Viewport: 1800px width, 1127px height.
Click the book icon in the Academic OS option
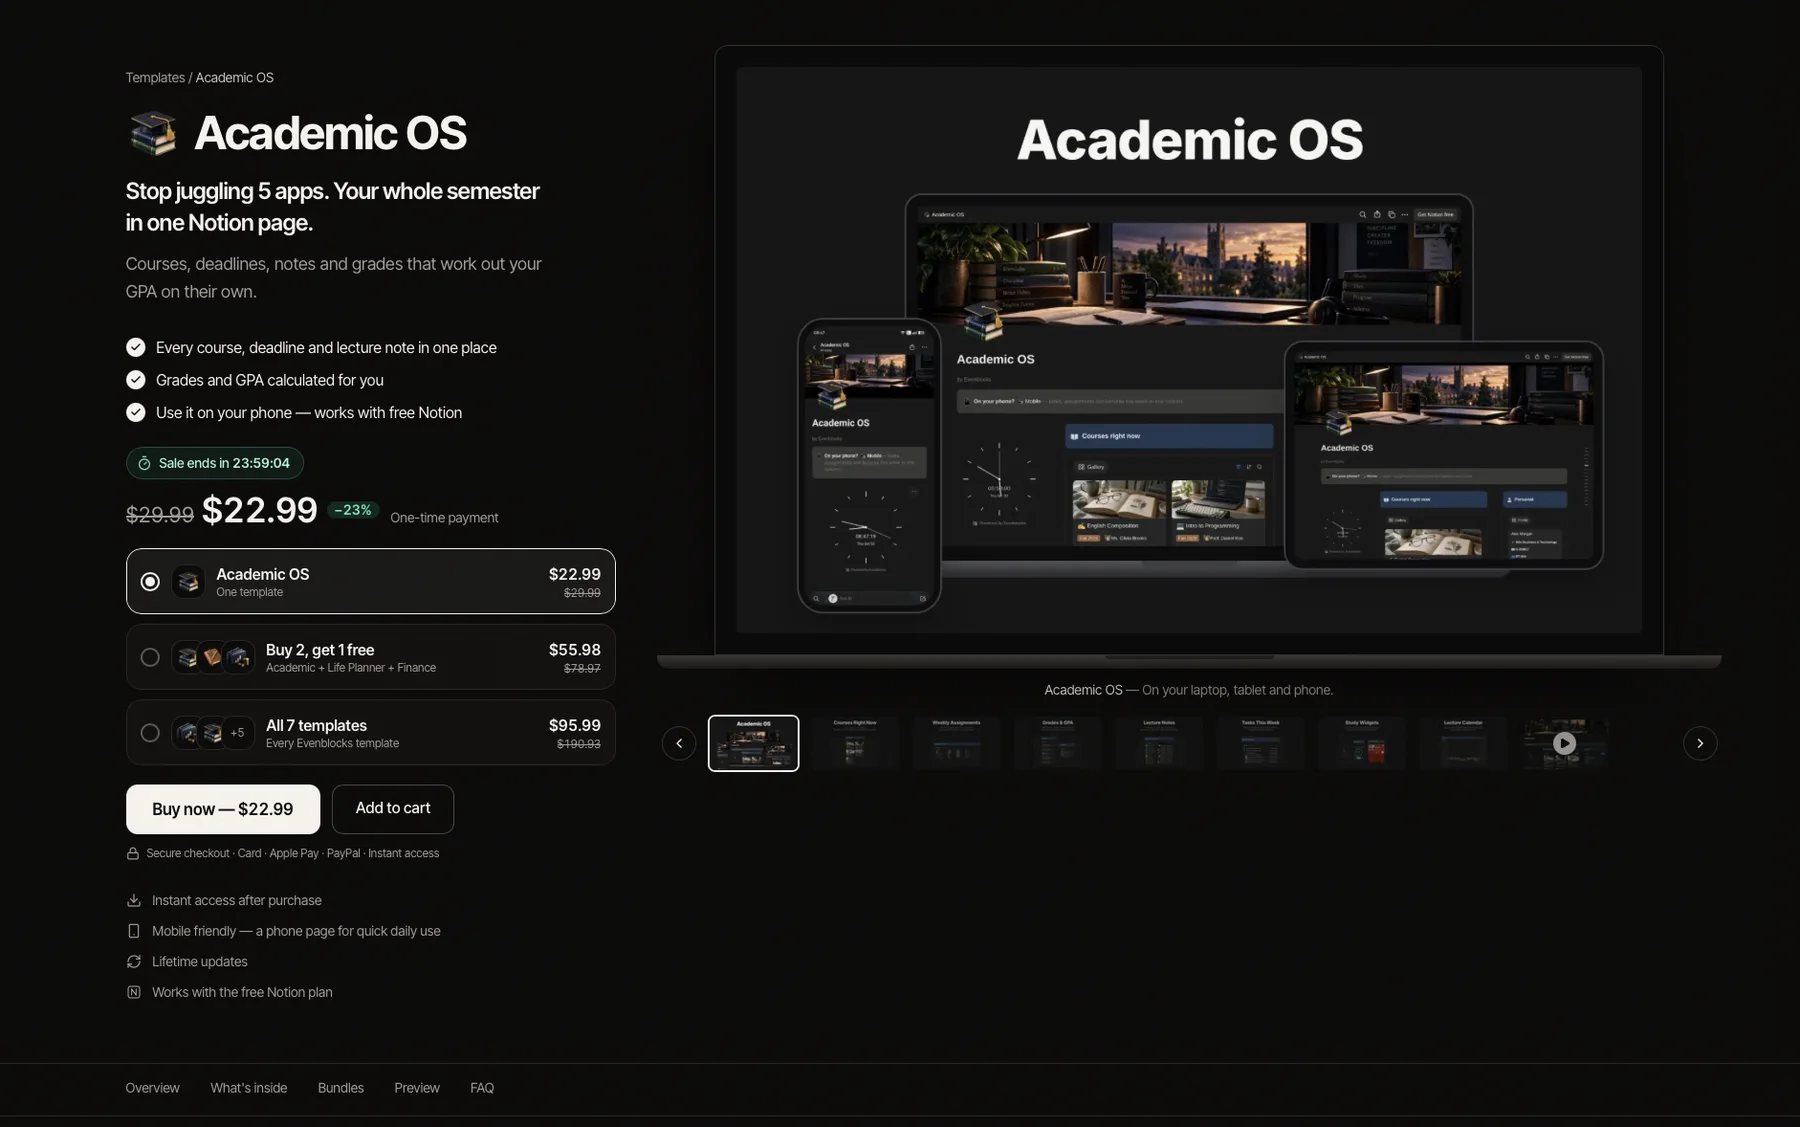[188, 581]
